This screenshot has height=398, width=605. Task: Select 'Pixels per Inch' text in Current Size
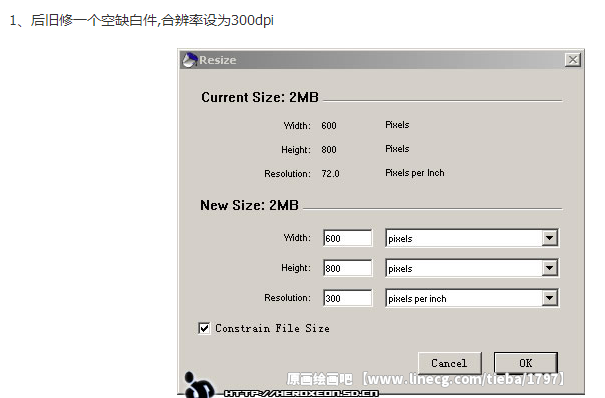(415, 173)
